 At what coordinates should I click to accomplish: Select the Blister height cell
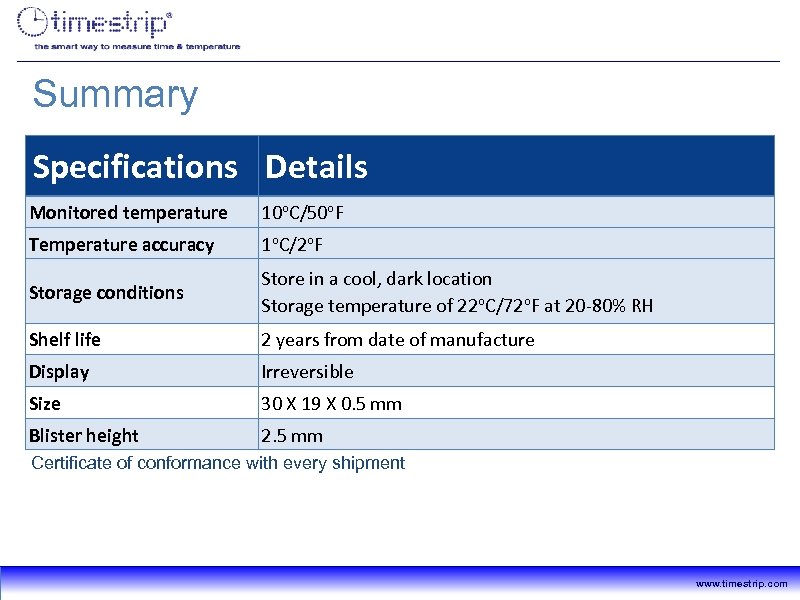pos(142,435)
